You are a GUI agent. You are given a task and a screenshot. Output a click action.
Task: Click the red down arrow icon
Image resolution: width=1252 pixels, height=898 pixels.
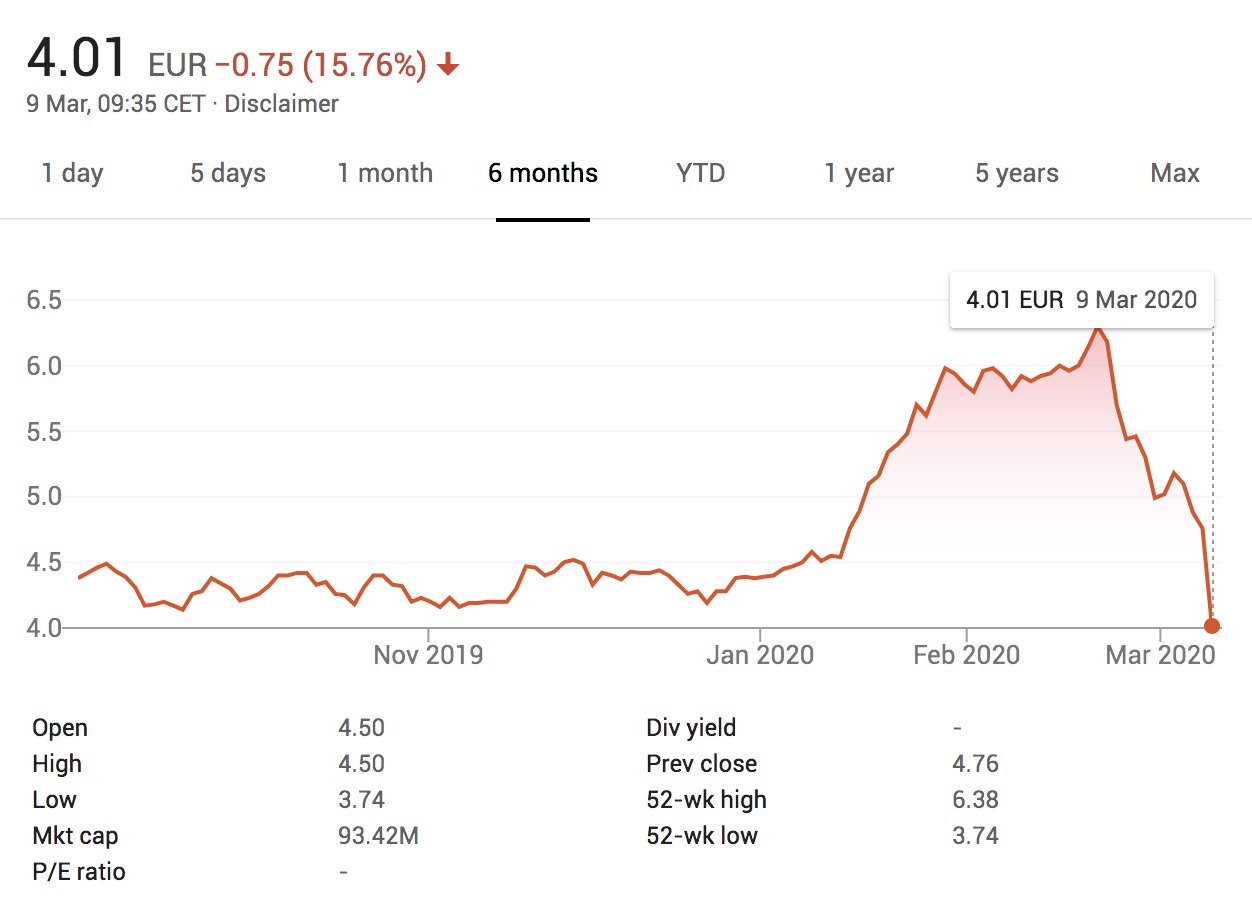pyautogui.click(x=448, y=66)
